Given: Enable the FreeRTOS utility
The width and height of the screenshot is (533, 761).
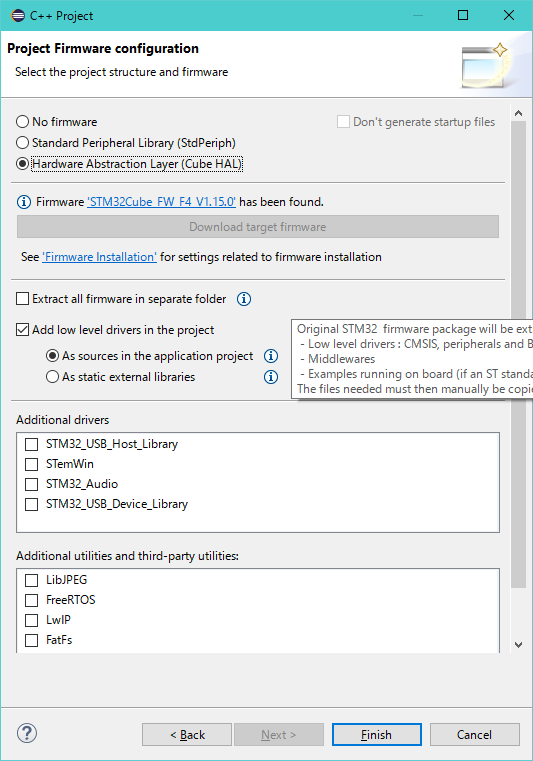Looking at the screenshot, I should tap(32, 600).
